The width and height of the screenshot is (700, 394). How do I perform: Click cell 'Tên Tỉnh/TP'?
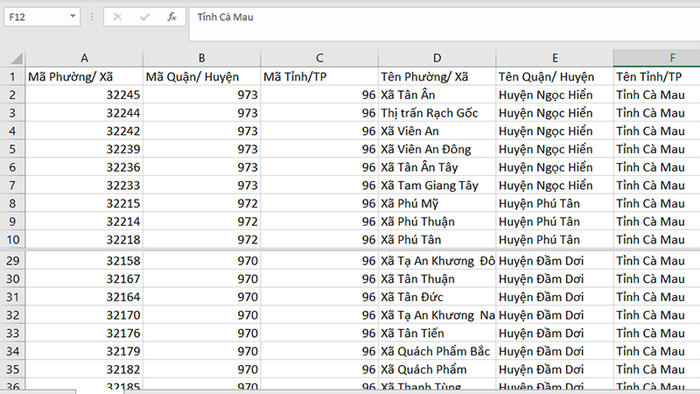tap(657, 77)
